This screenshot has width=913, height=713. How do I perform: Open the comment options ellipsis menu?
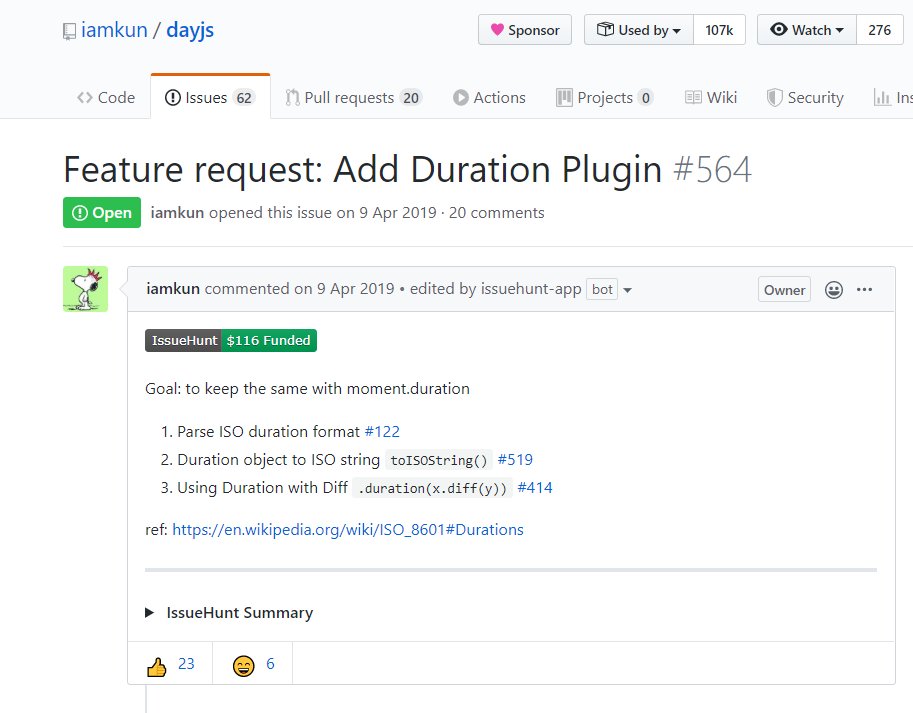[x=865, y=289]
